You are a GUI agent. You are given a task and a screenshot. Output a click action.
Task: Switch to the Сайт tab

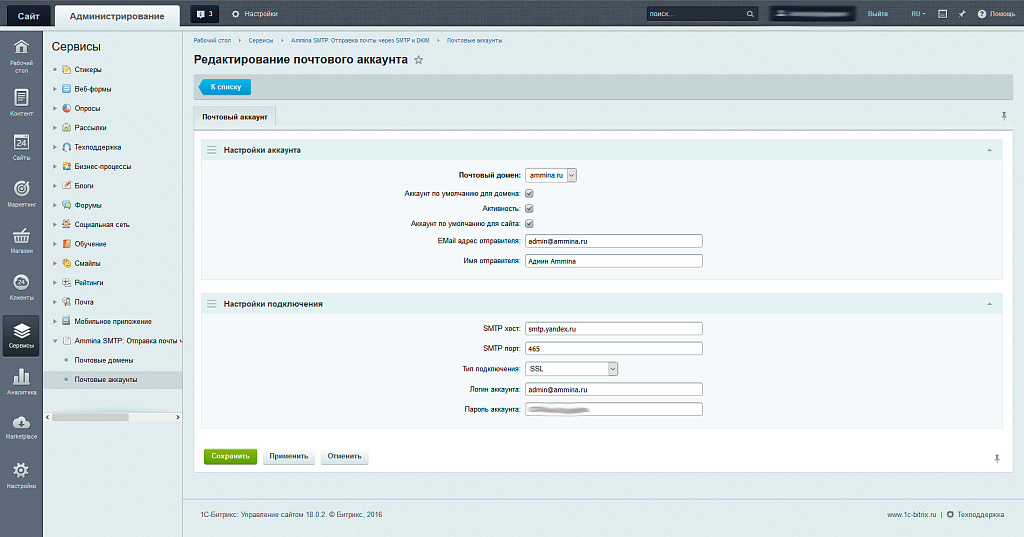[27, 14]
